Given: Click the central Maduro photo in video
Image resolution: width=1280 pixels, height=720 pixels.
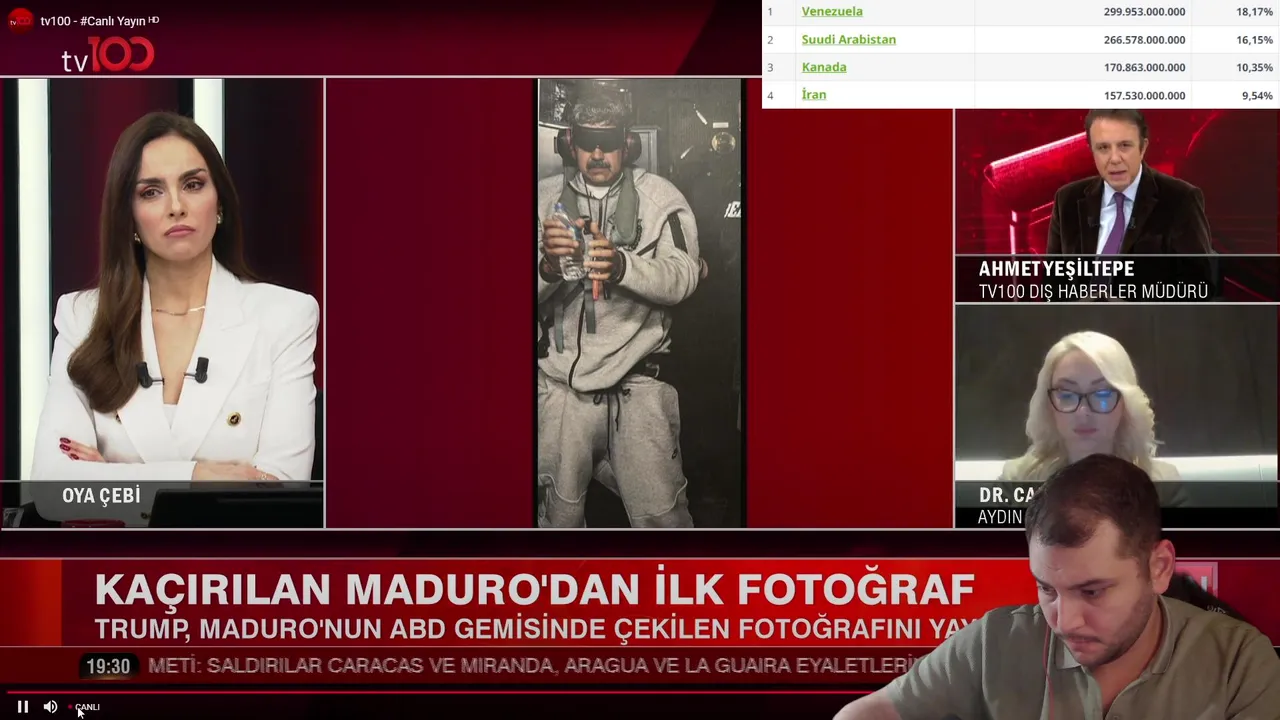Looking at the screenshot, I should coord(640,303).
